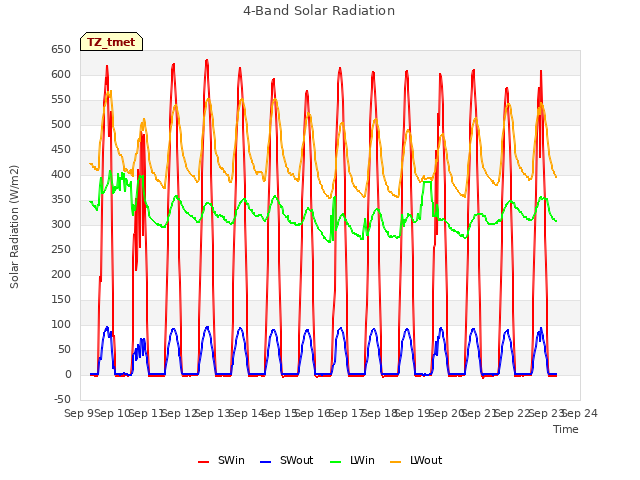Screen dimensions: 640x480
Task: Click the 500 y-axis tick label
Action: [61, 124]
